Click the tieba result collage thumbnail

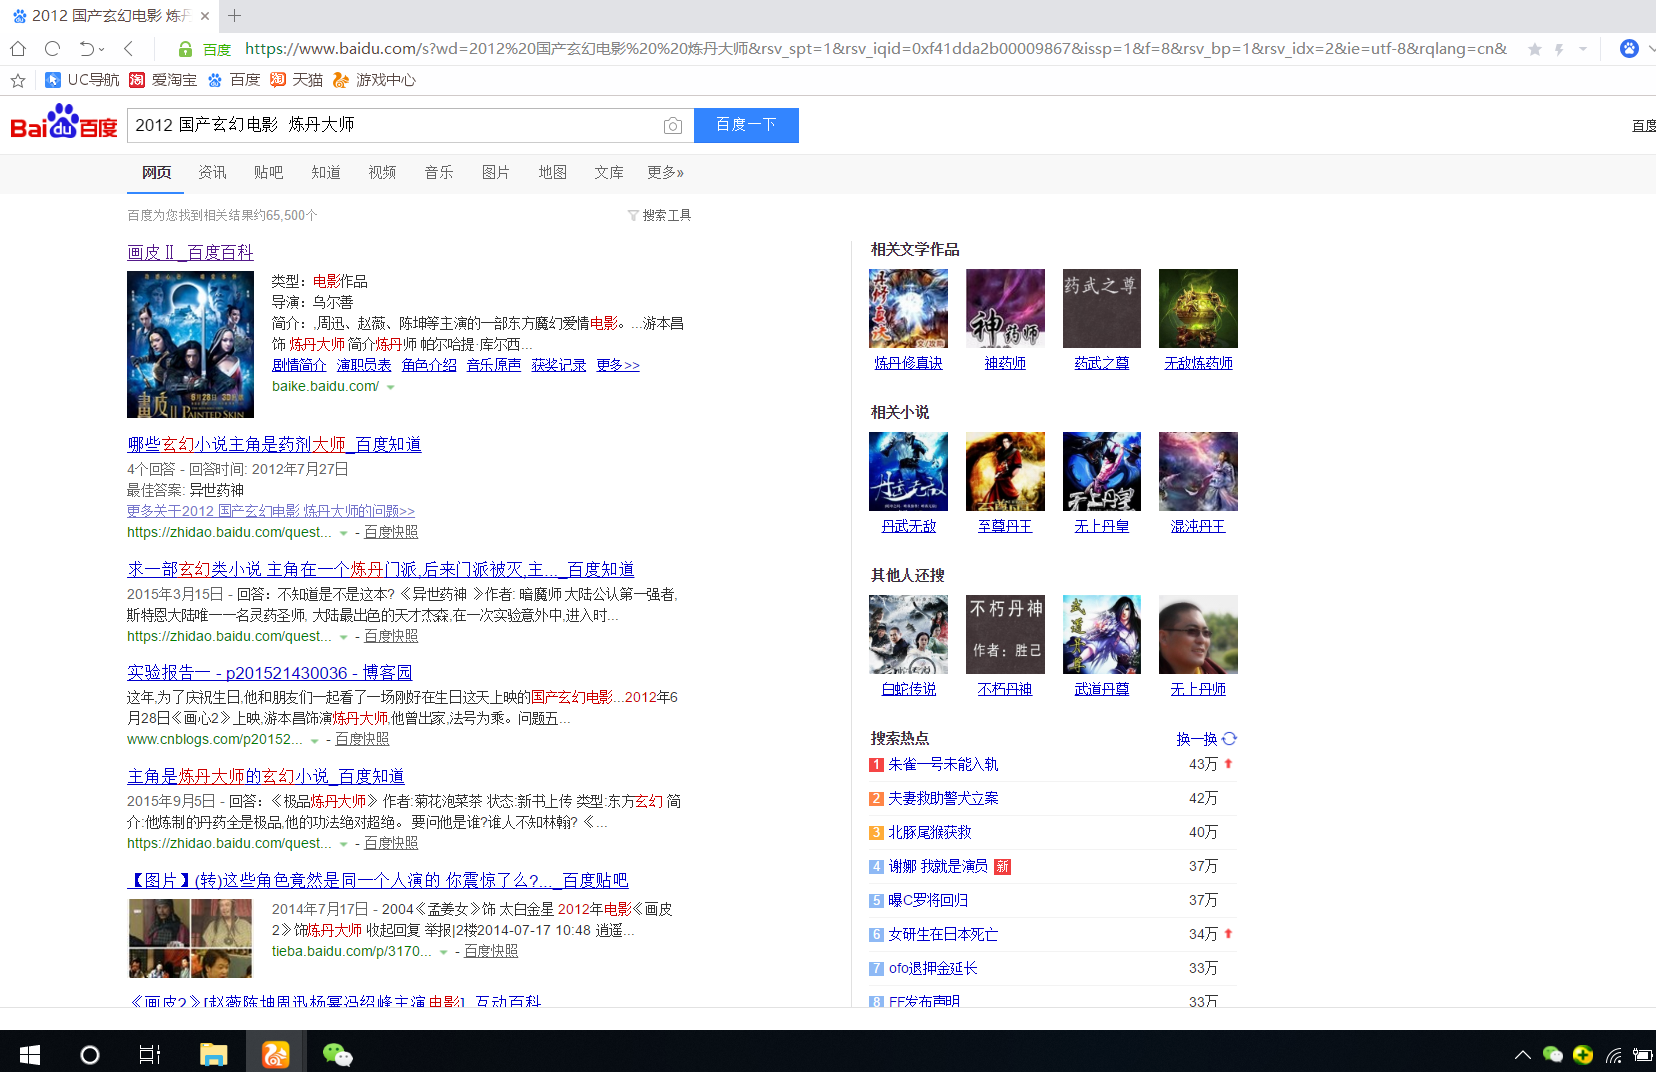click(190, 938)
